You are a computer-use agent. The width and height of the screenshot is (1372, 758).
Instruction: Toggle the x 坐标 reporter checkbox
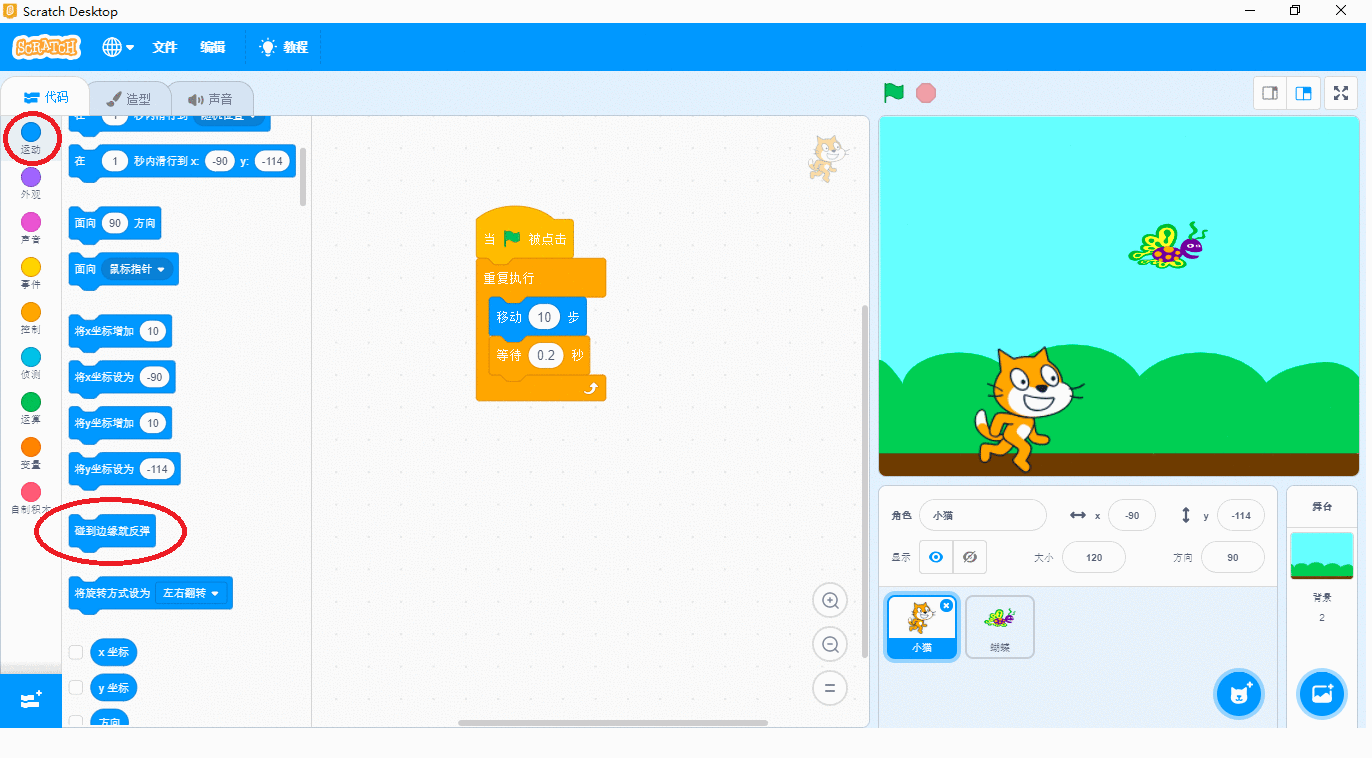point(76,652)
